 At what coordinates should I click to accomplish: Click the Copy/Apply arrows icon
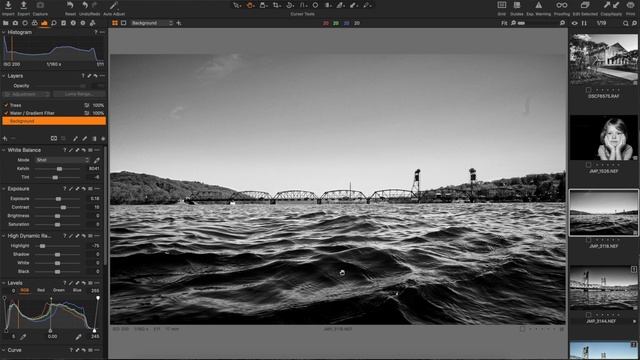(611, 5)
